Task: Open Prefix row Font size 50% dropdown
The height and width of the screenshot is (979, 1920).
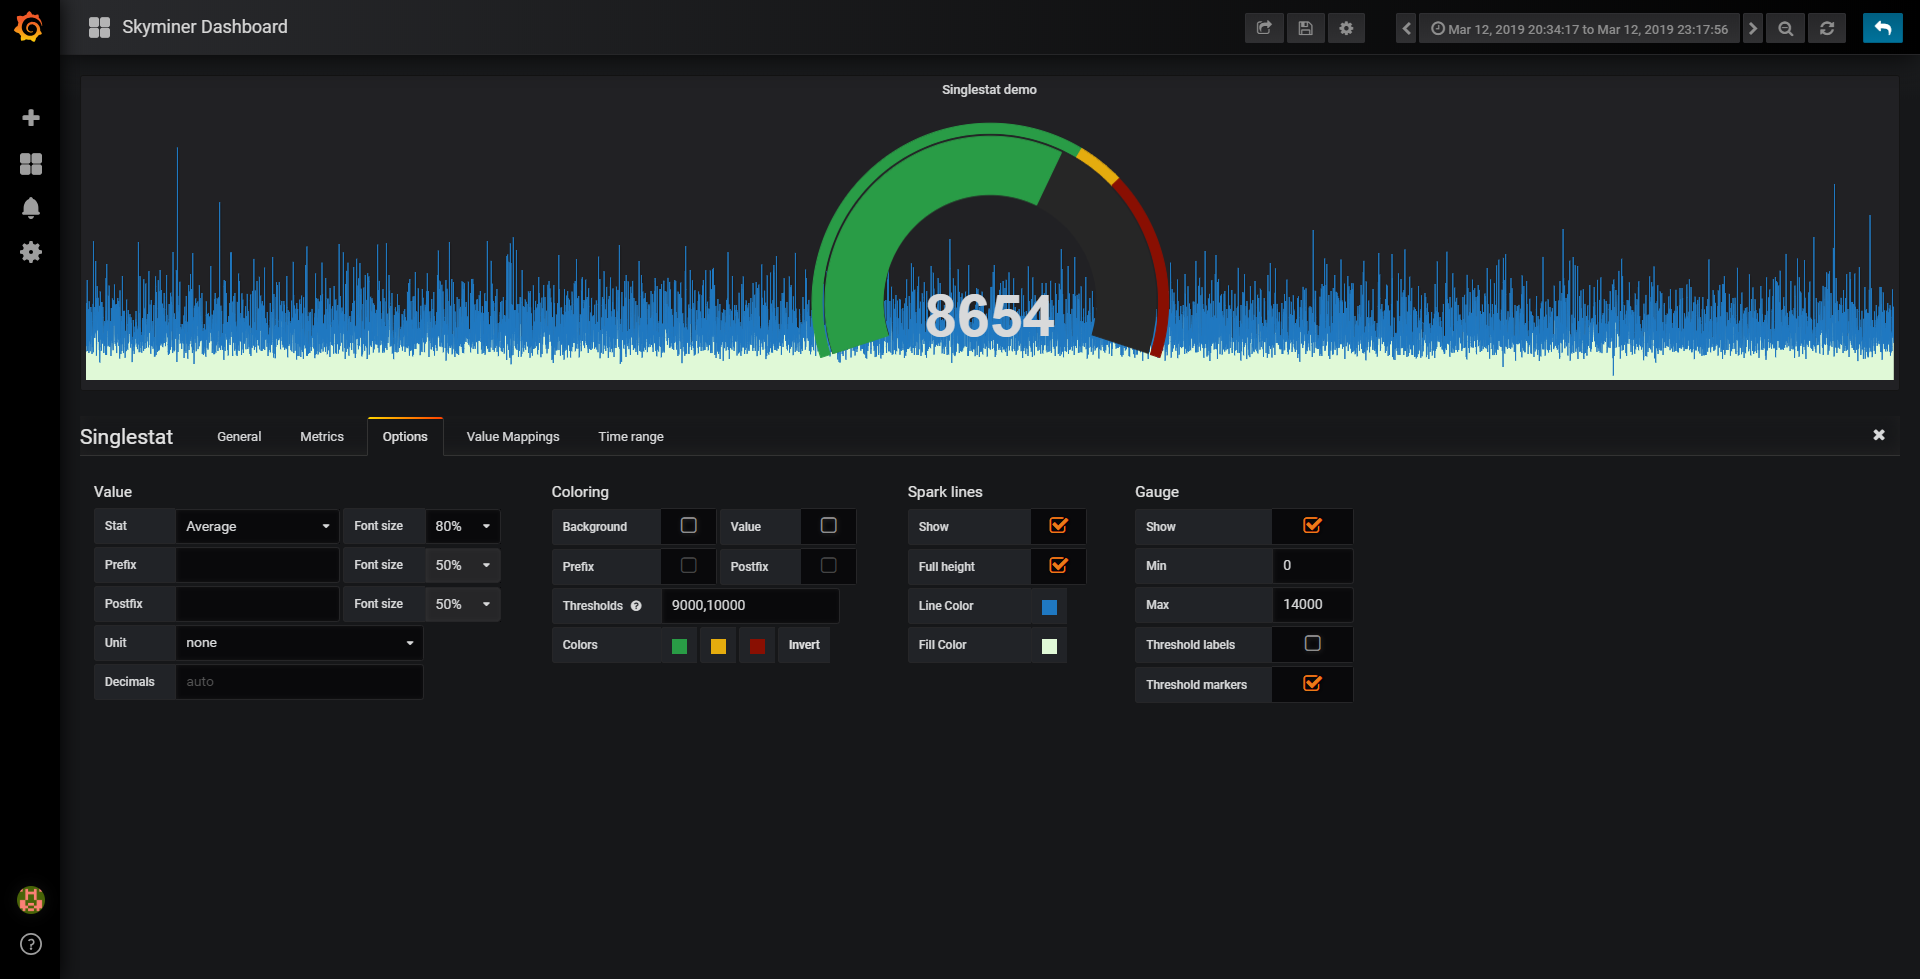Action: tap(462, 565)
